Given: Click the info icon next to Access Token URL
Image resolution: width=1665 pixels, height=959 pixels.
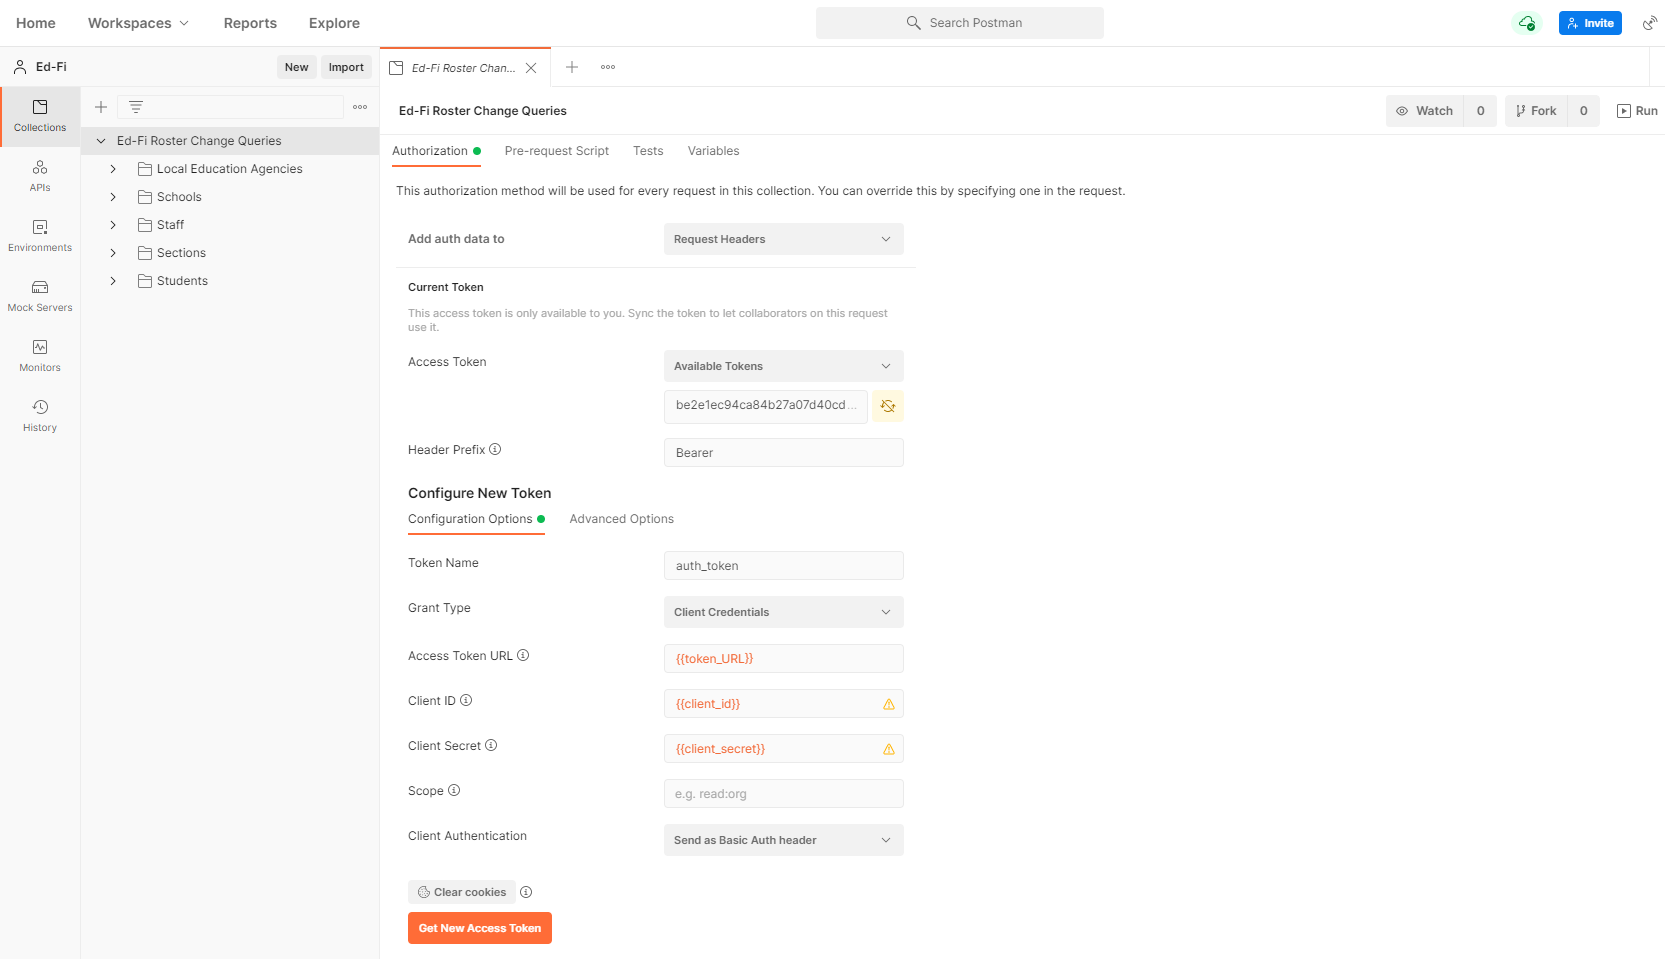Looking at the screenshot, I should 523,655.
